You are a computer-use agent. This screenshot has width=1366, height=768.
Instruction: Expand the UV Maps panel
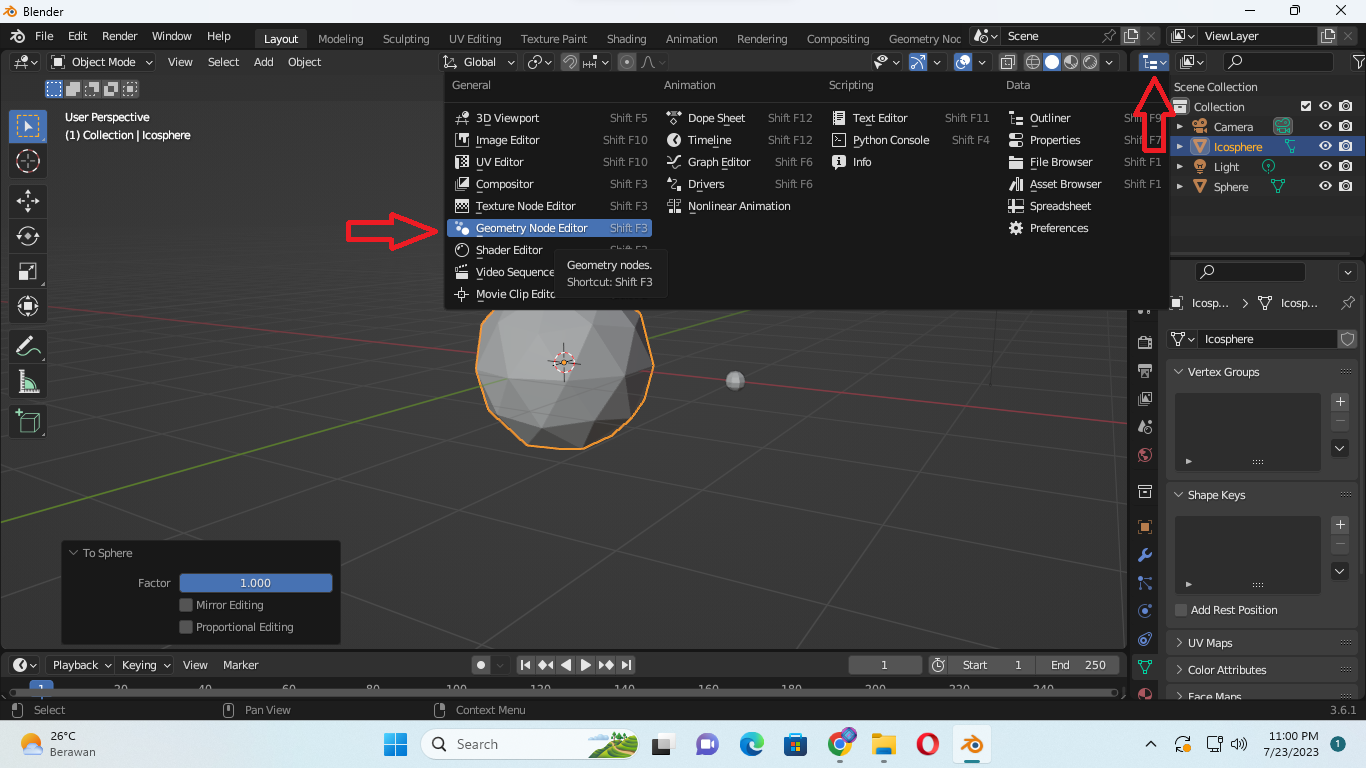(1178, 643)
